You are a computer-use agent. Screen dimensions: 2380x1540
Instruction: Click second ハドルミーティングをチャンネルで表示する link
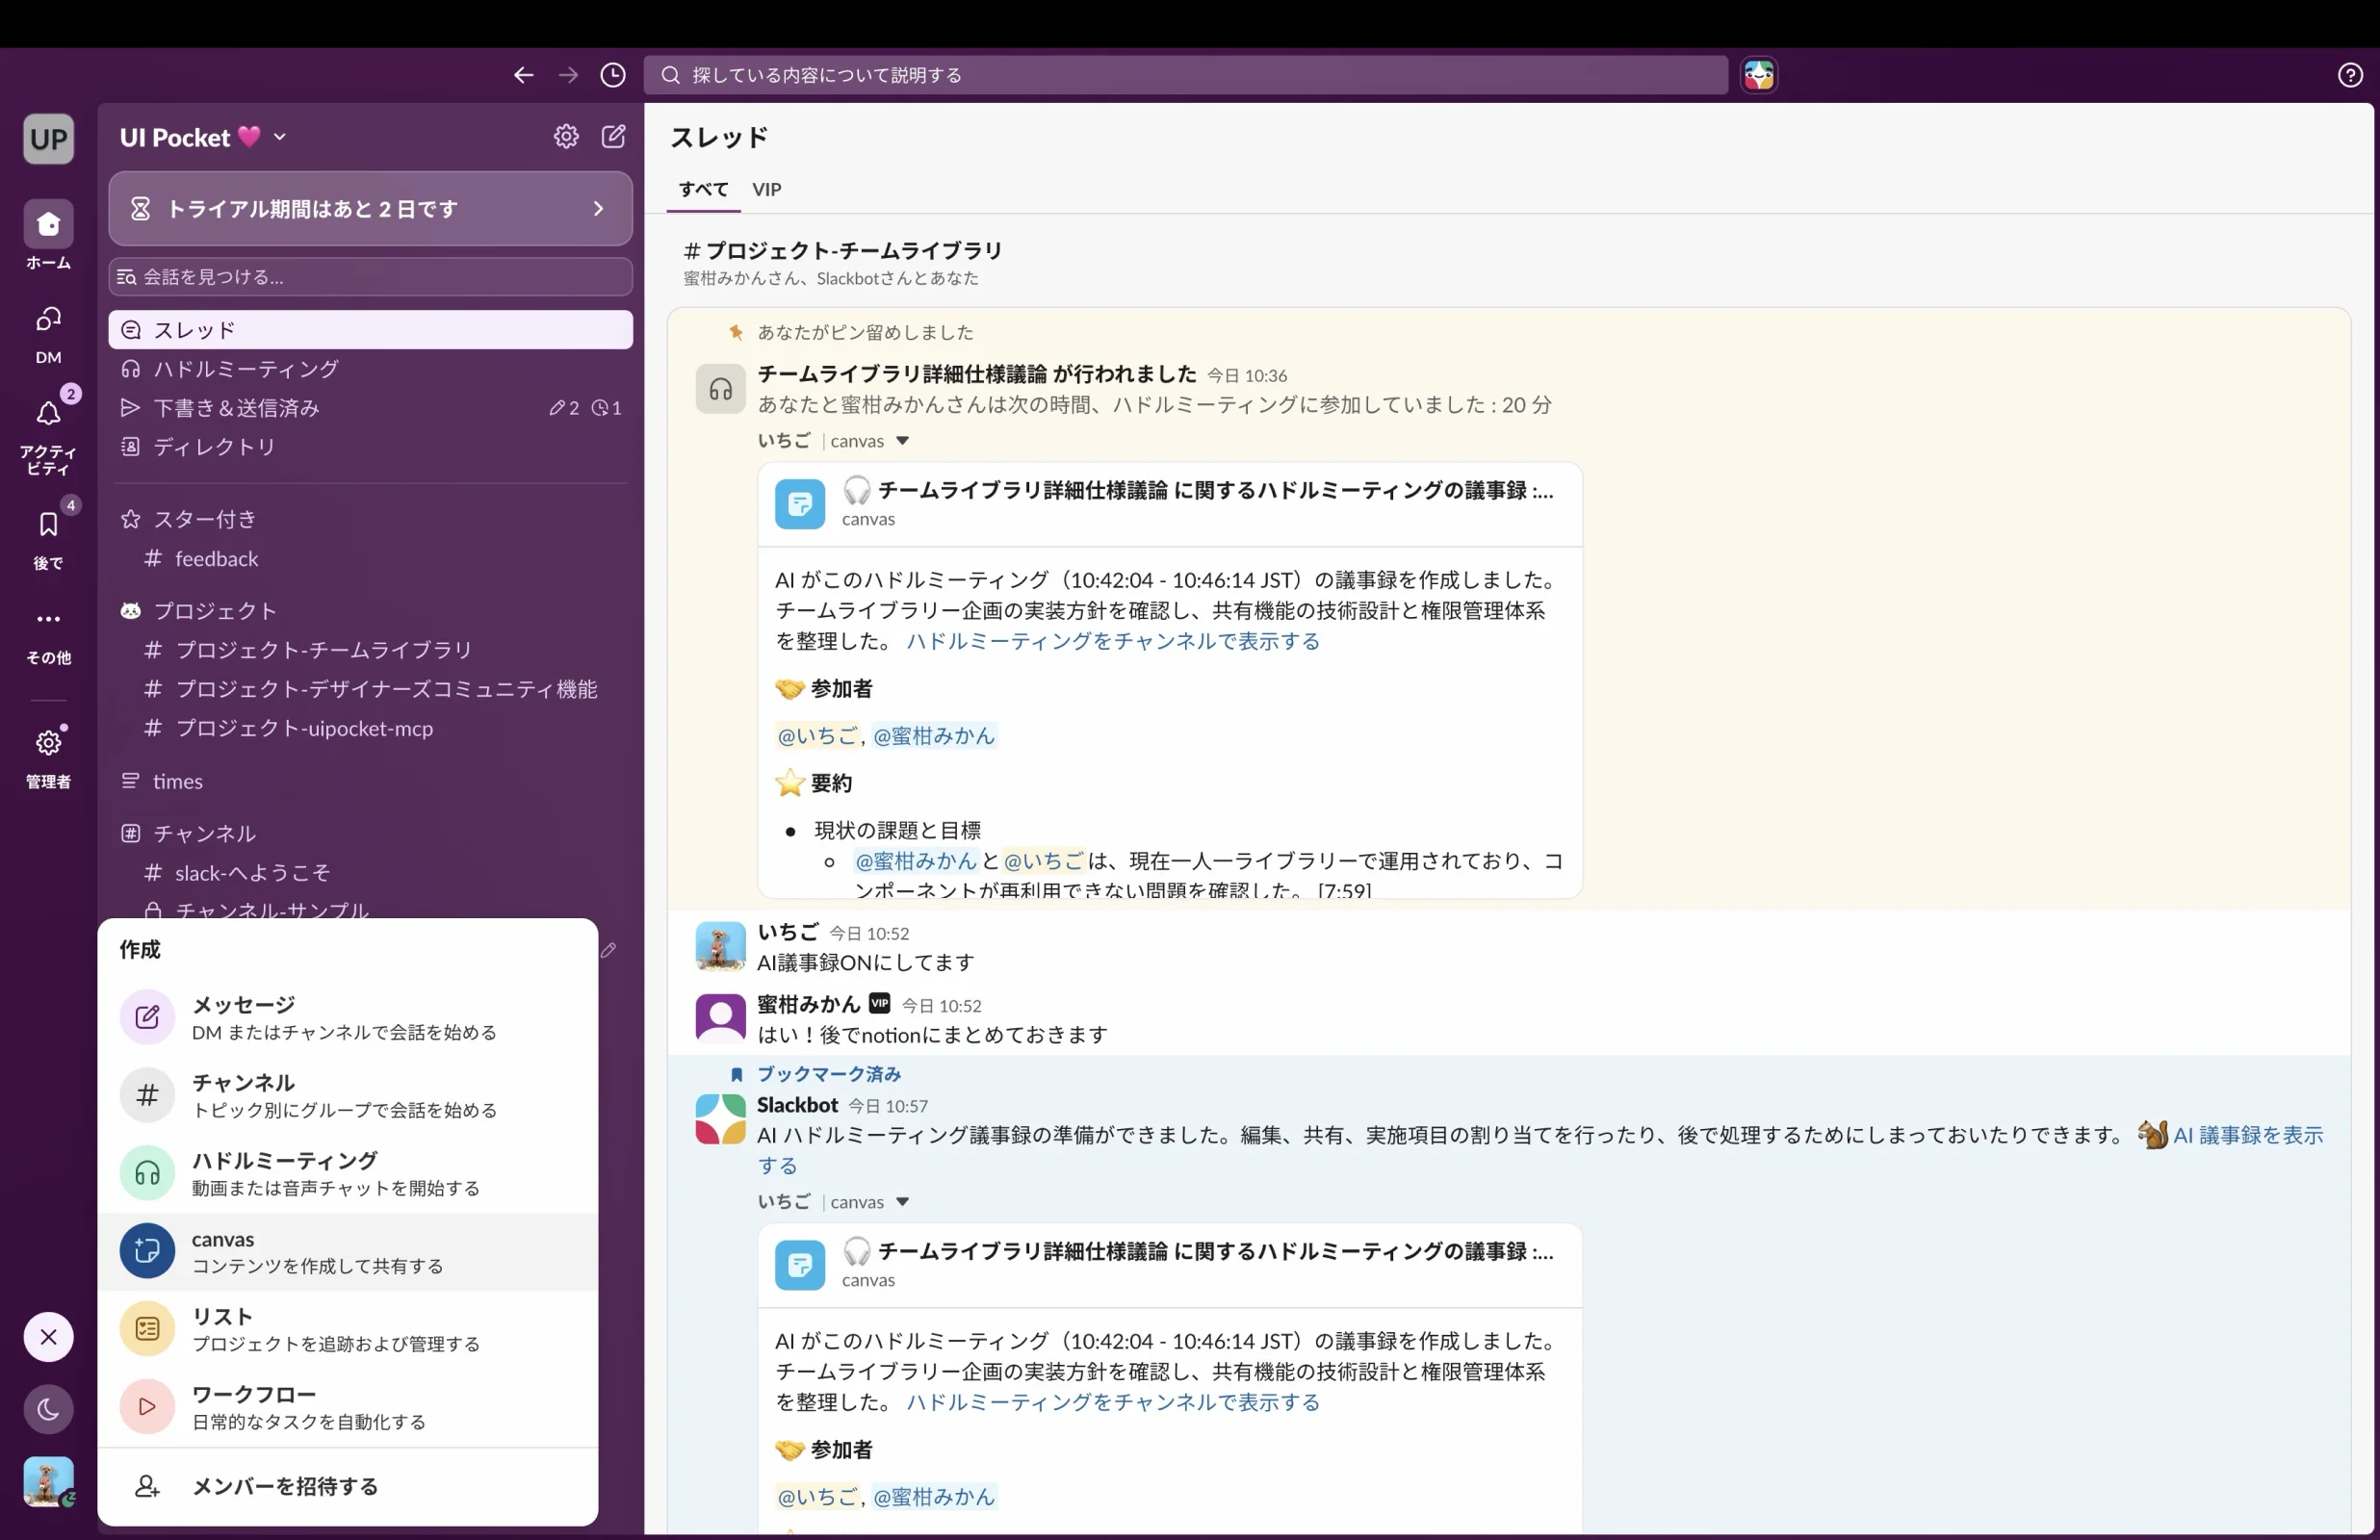[1113, 1402]
